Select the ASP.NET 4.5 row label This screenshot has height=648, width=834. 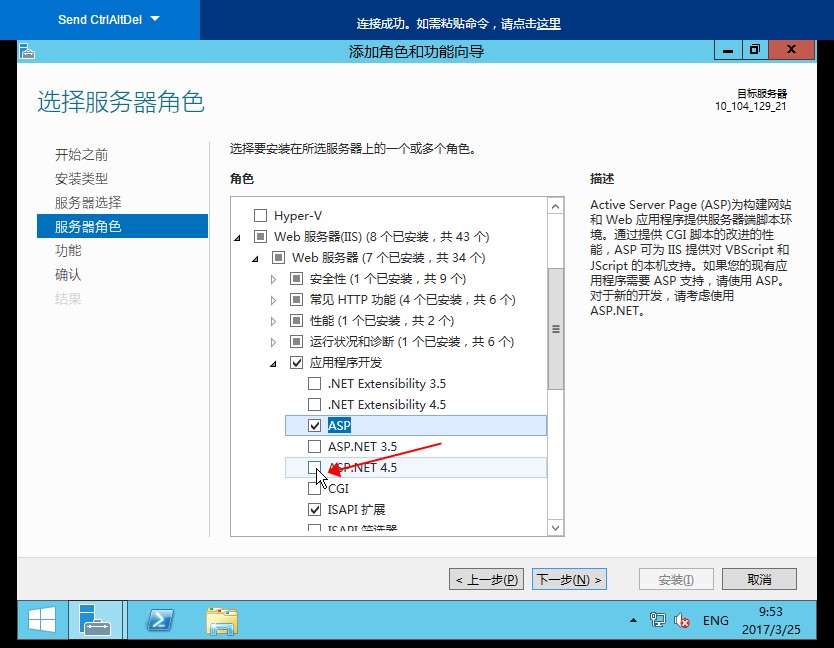(362, 468)
